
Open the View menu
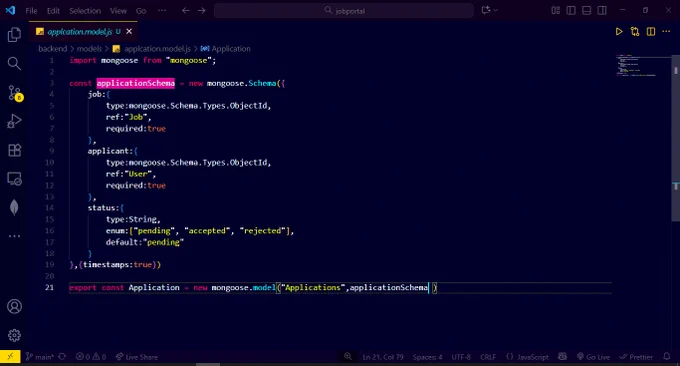coord(118,10)
